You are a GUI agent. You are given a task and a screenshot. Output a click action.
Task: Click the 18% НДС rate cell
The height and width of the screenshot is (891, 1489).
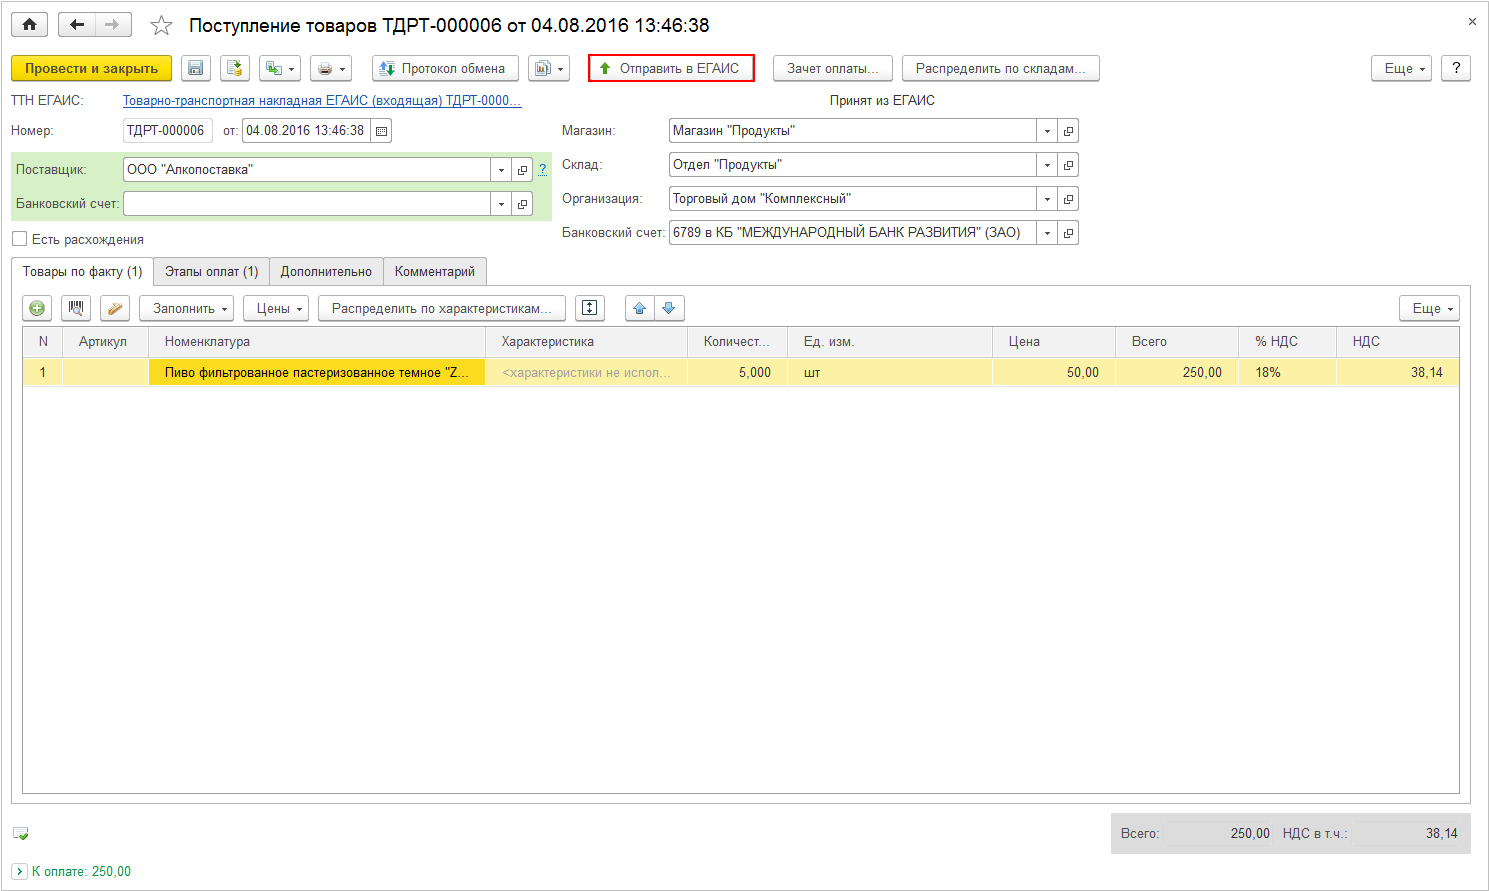point(1288,372)
